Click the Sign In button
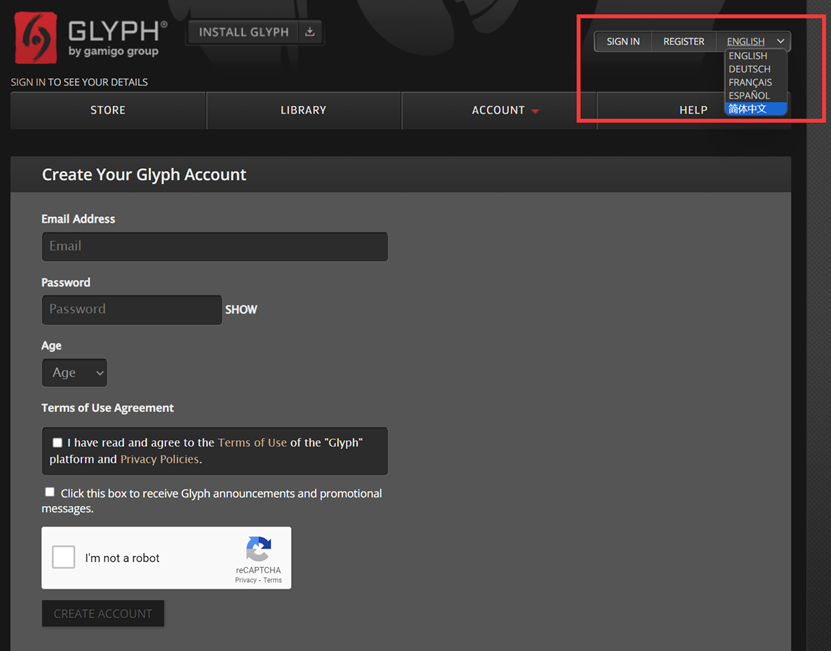831x651 pixels. tap(623, 41)
